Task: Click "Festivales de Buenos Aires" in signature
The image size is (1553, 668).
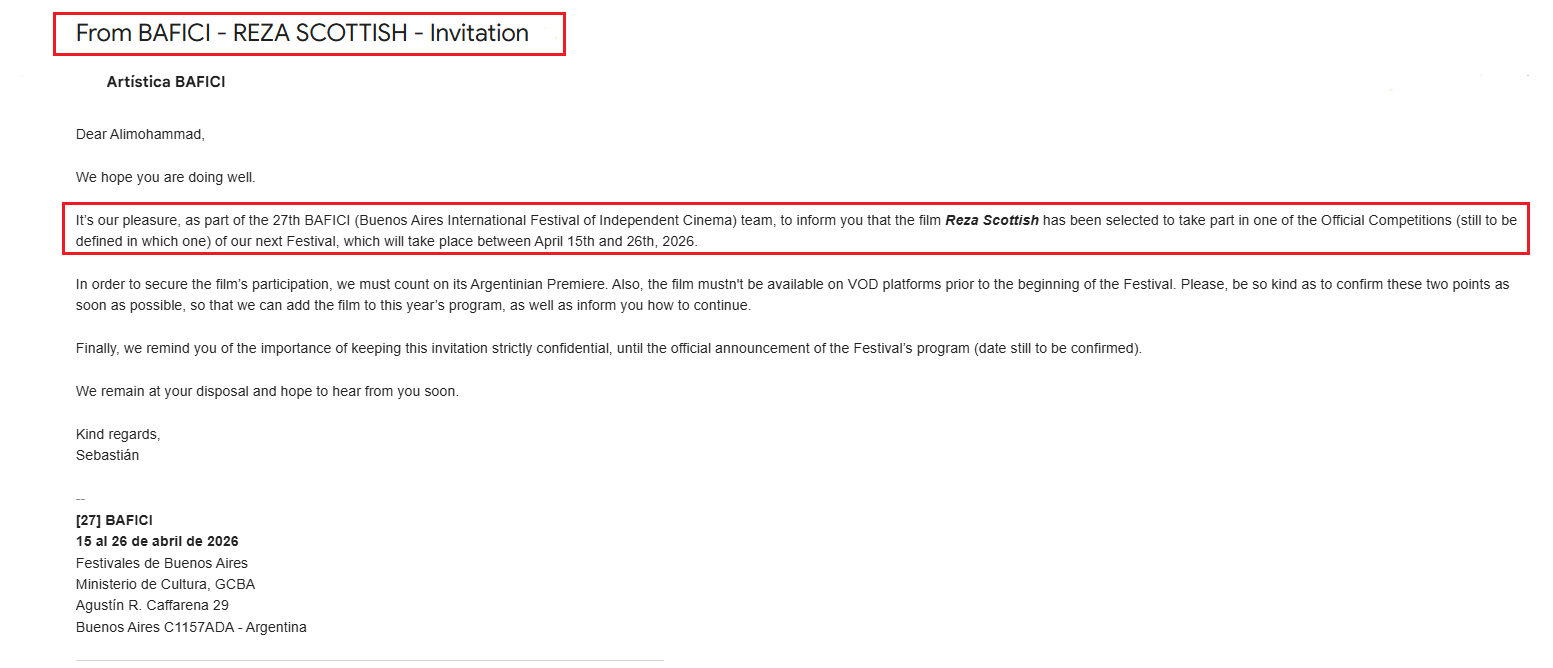Action: (x=162, y=563)
